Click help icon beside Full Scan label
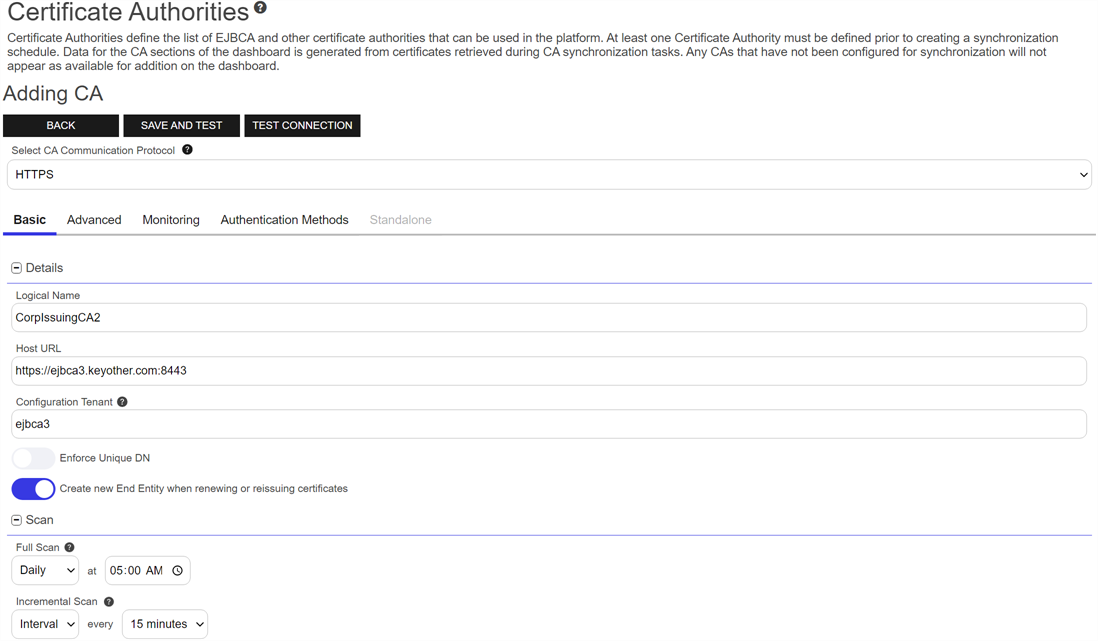 69,548
